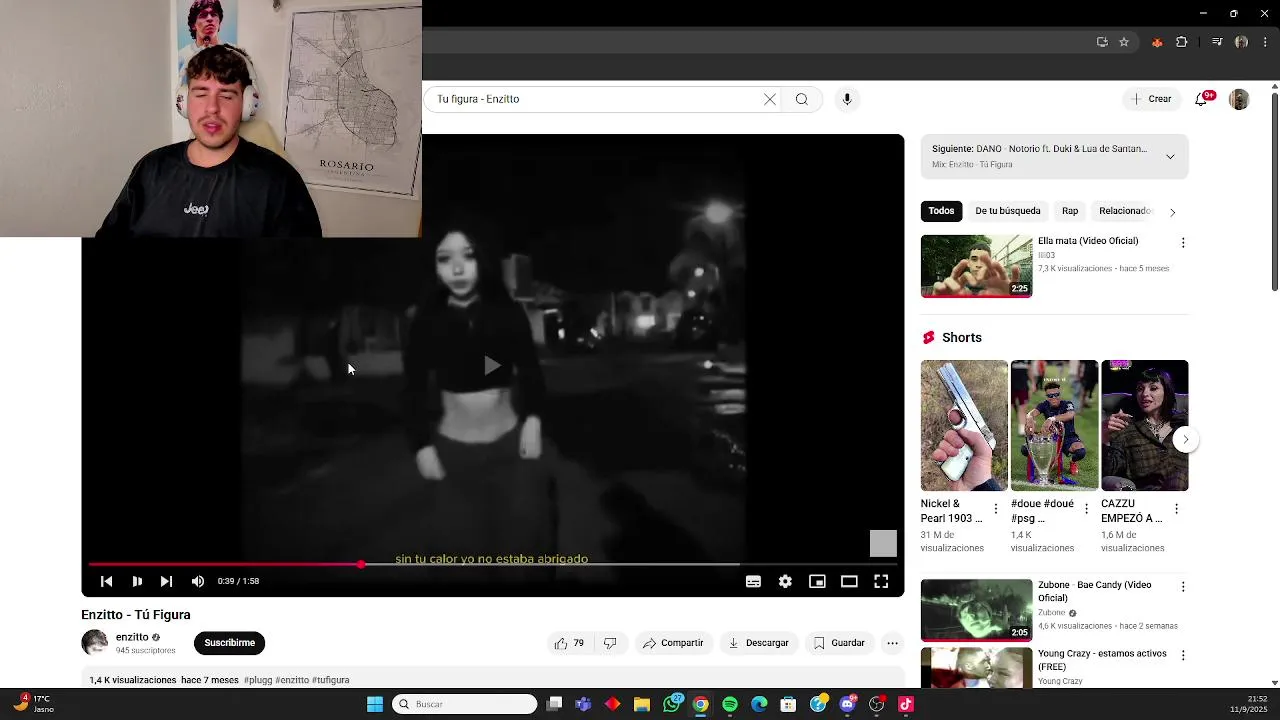This screenshot has width=1280, height=720.
Task: Open Zubone Bae Candy video thumbnail
Action: [x=976, y=610]
